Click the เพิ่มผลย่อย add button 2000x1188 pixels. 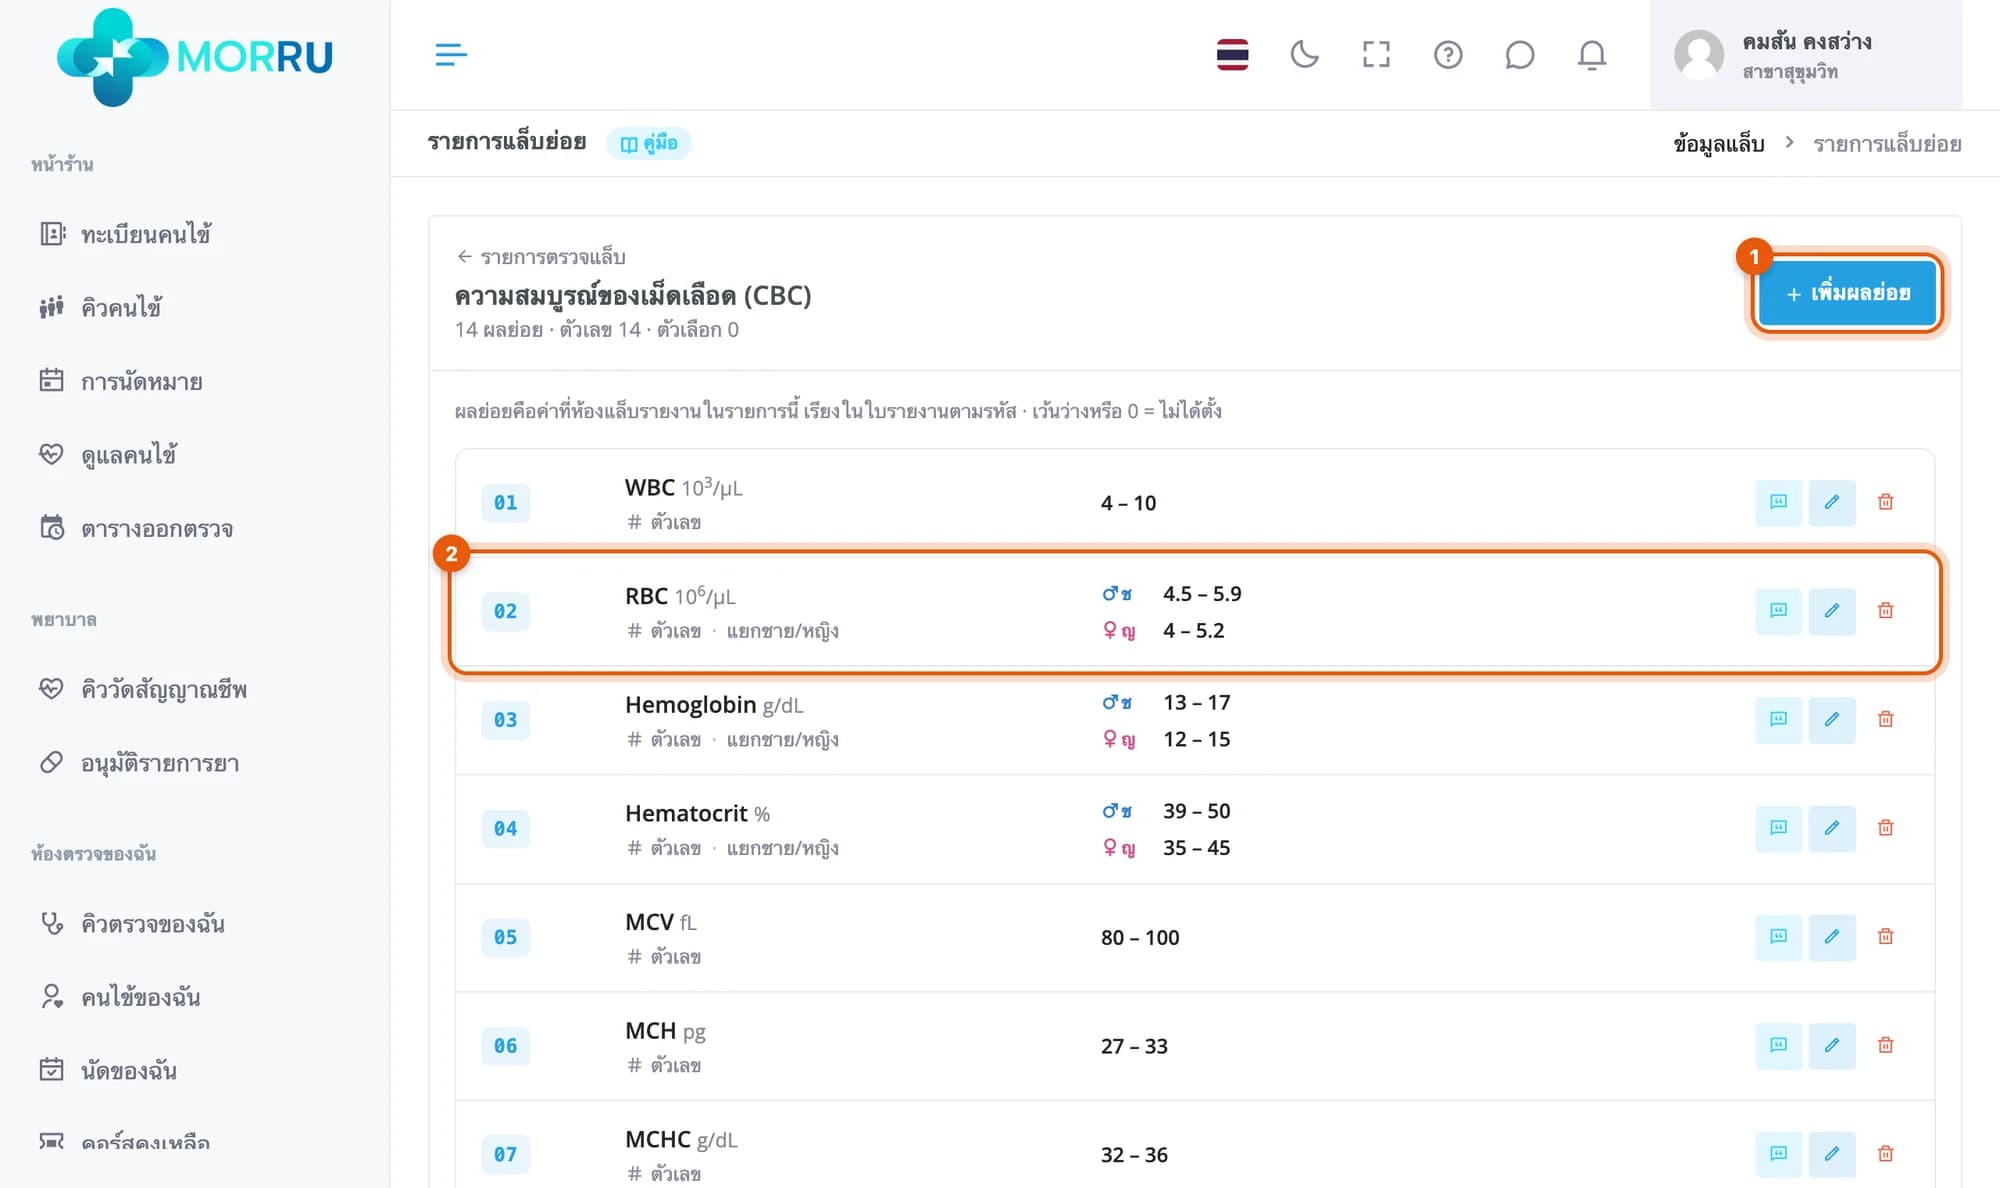(x=1848, y=293)
